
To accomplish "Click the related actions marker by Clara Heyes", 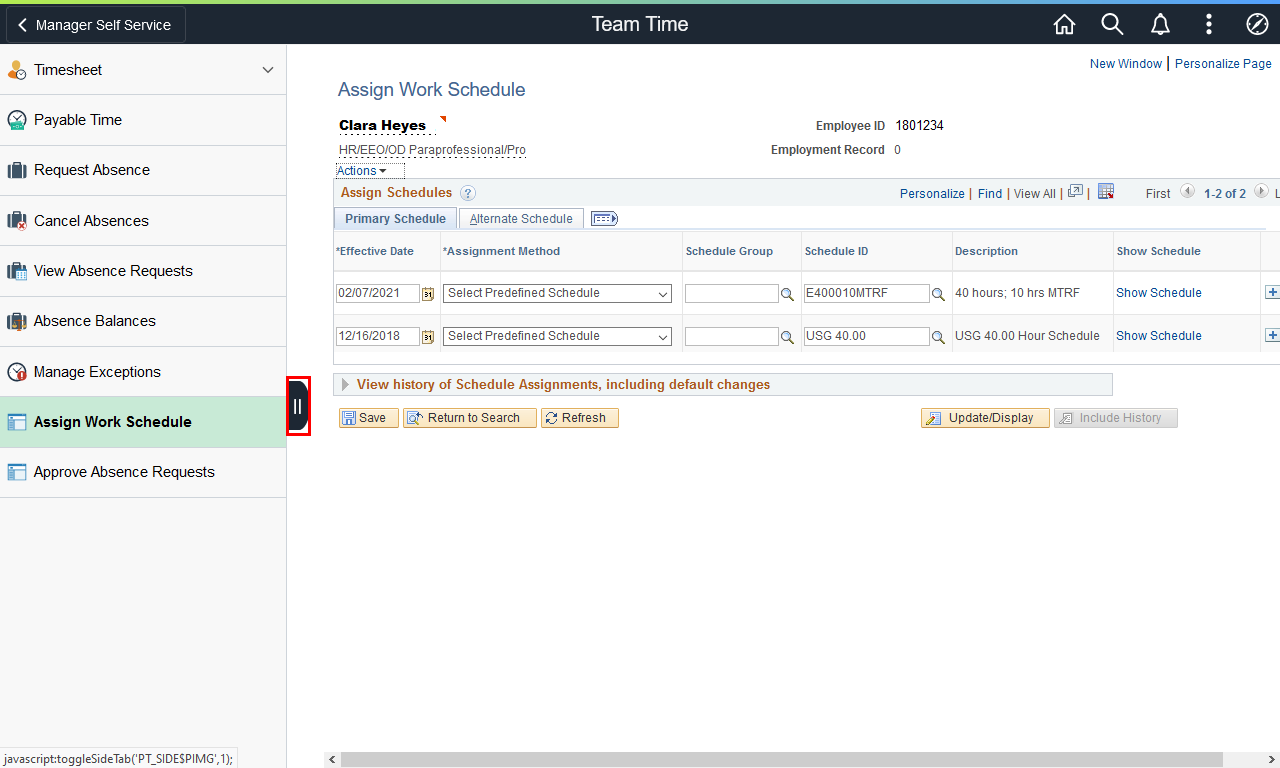I will coord(442,119).
